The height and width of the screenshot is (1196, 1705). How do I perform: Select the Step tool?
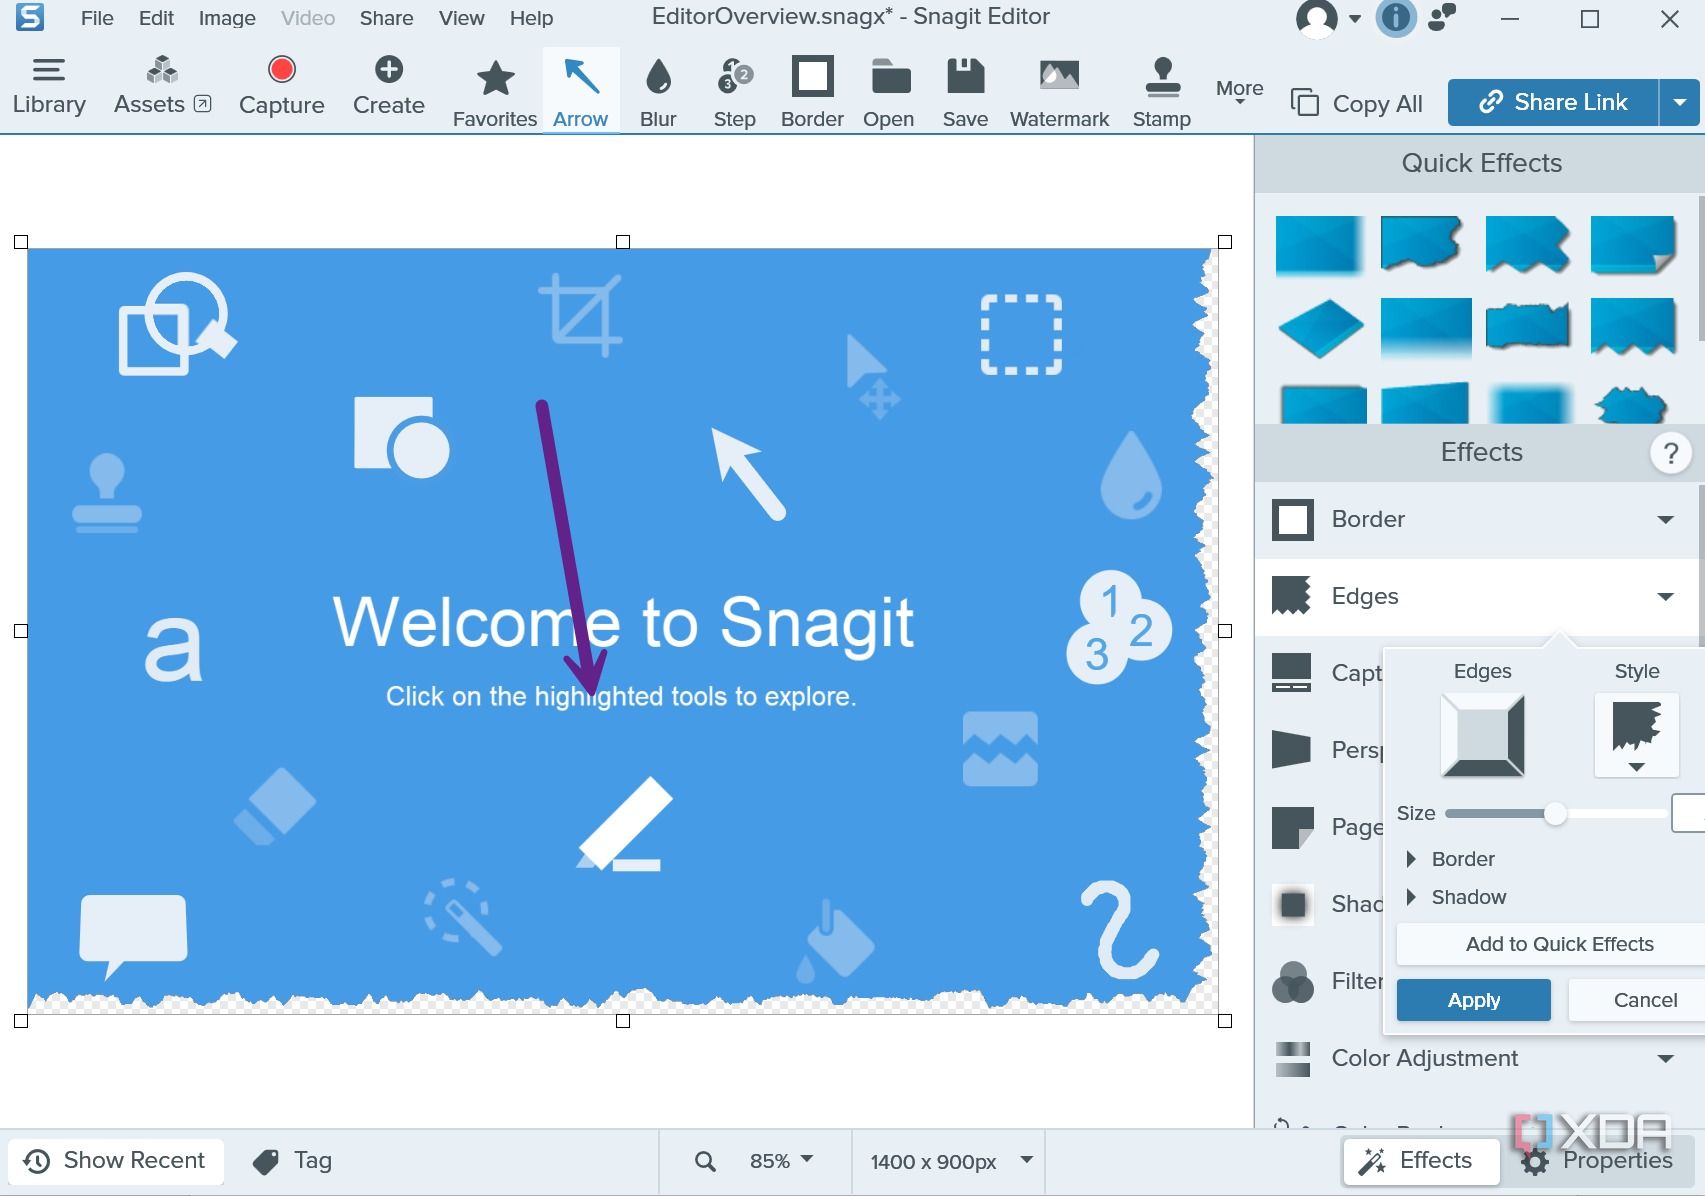click(x=735, y=93)
